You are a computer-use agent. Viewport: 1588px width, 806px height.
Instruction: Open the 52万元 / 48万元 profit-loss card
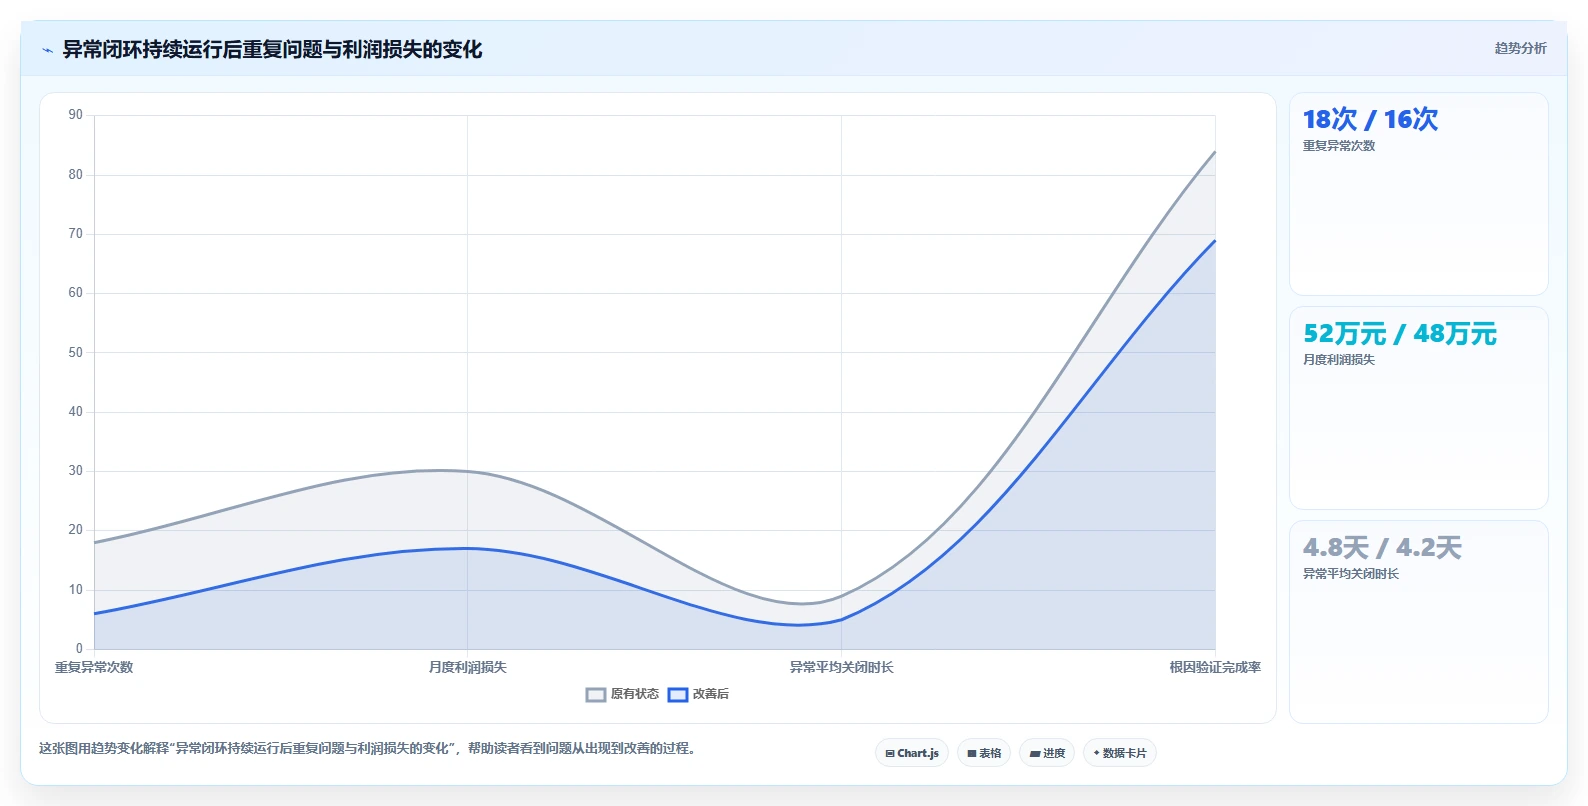pos(1418,408)
